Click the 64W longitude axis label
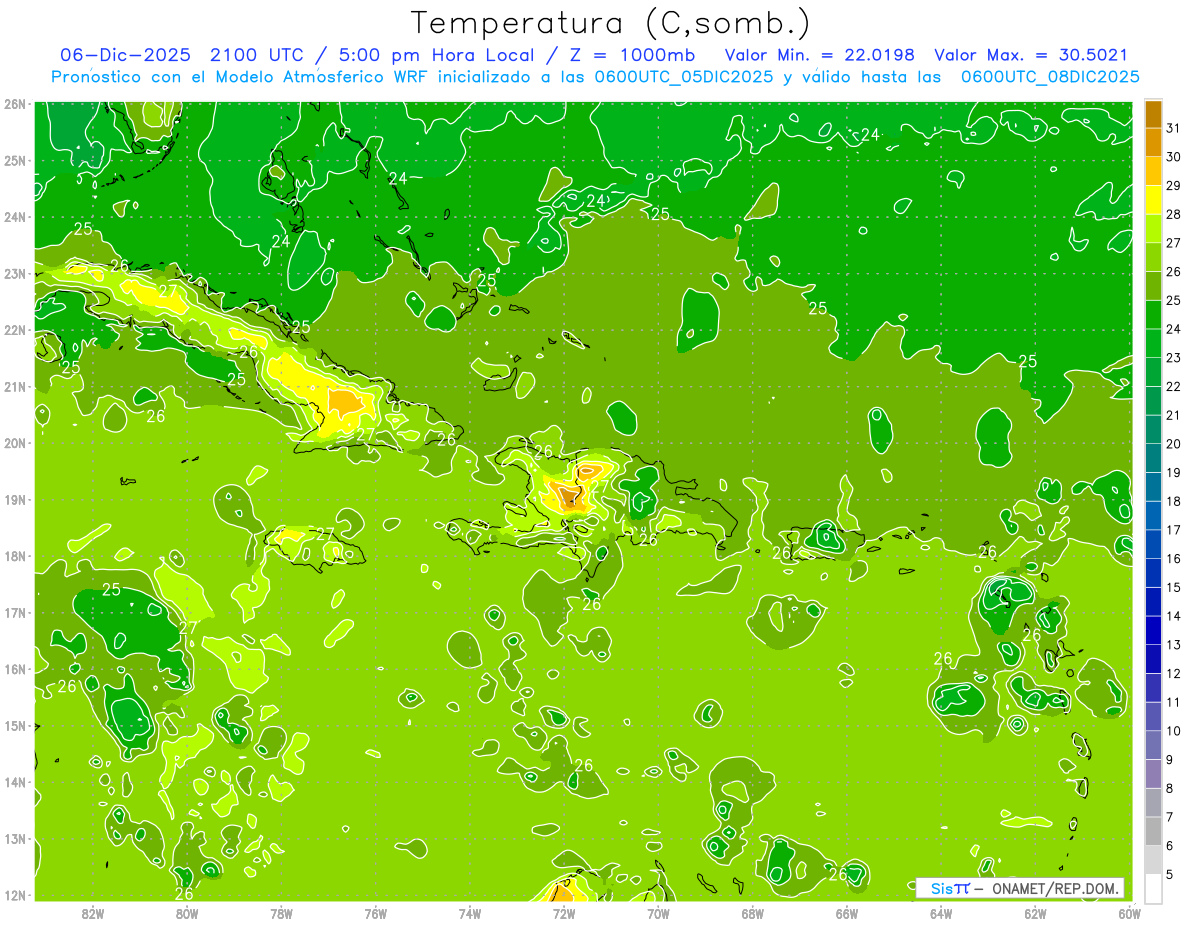Viewport: 1200px width, 927px height. pyautogui.click(x=941, y=912)
